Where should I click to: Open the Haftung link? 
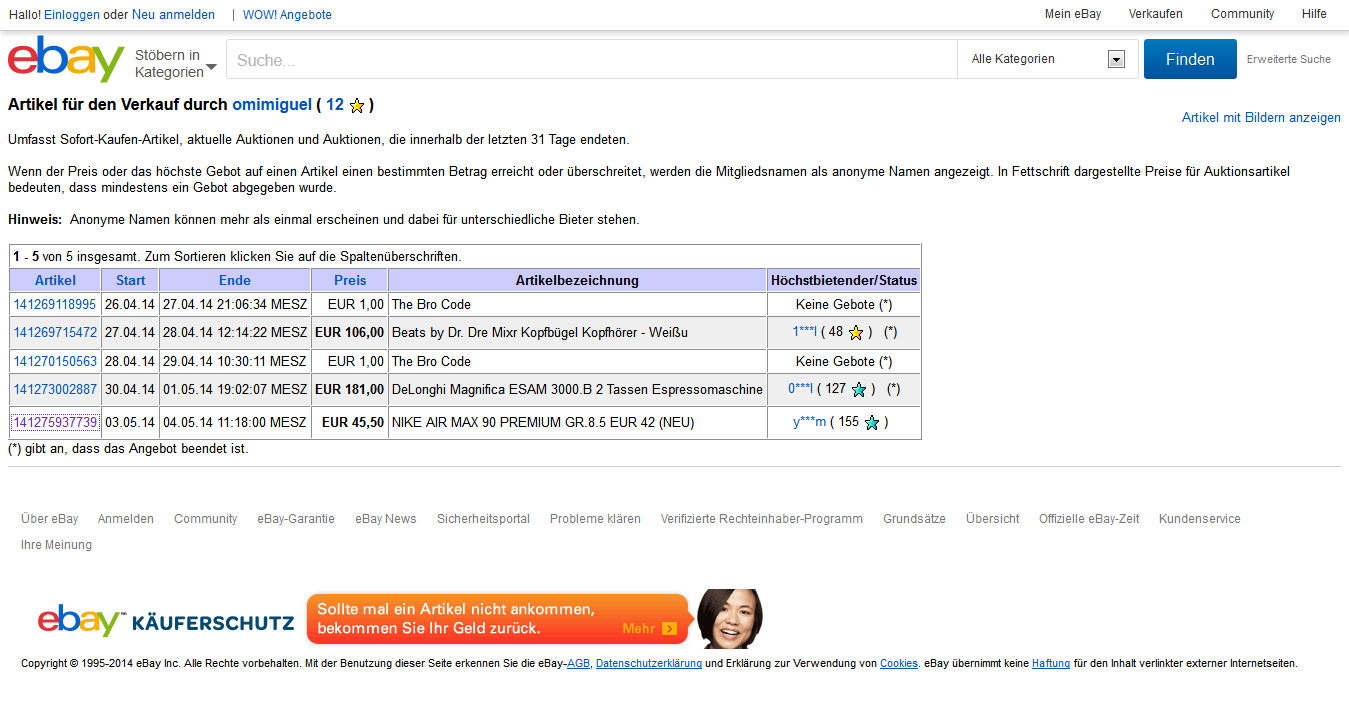coord(1051,663)
